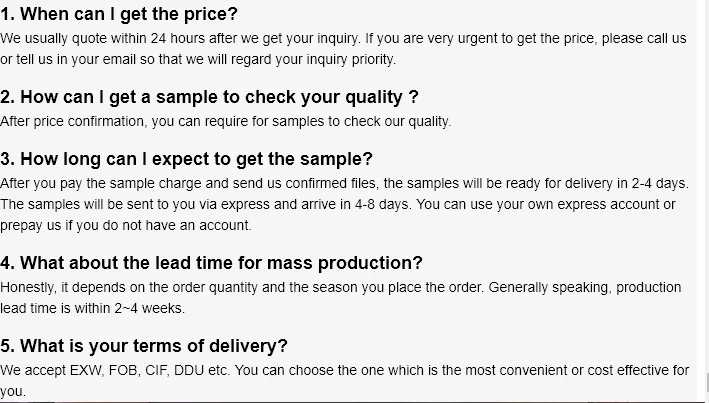
Task: Click the word "DDU" in the delivery terms
Action: (x=192, y=370)
